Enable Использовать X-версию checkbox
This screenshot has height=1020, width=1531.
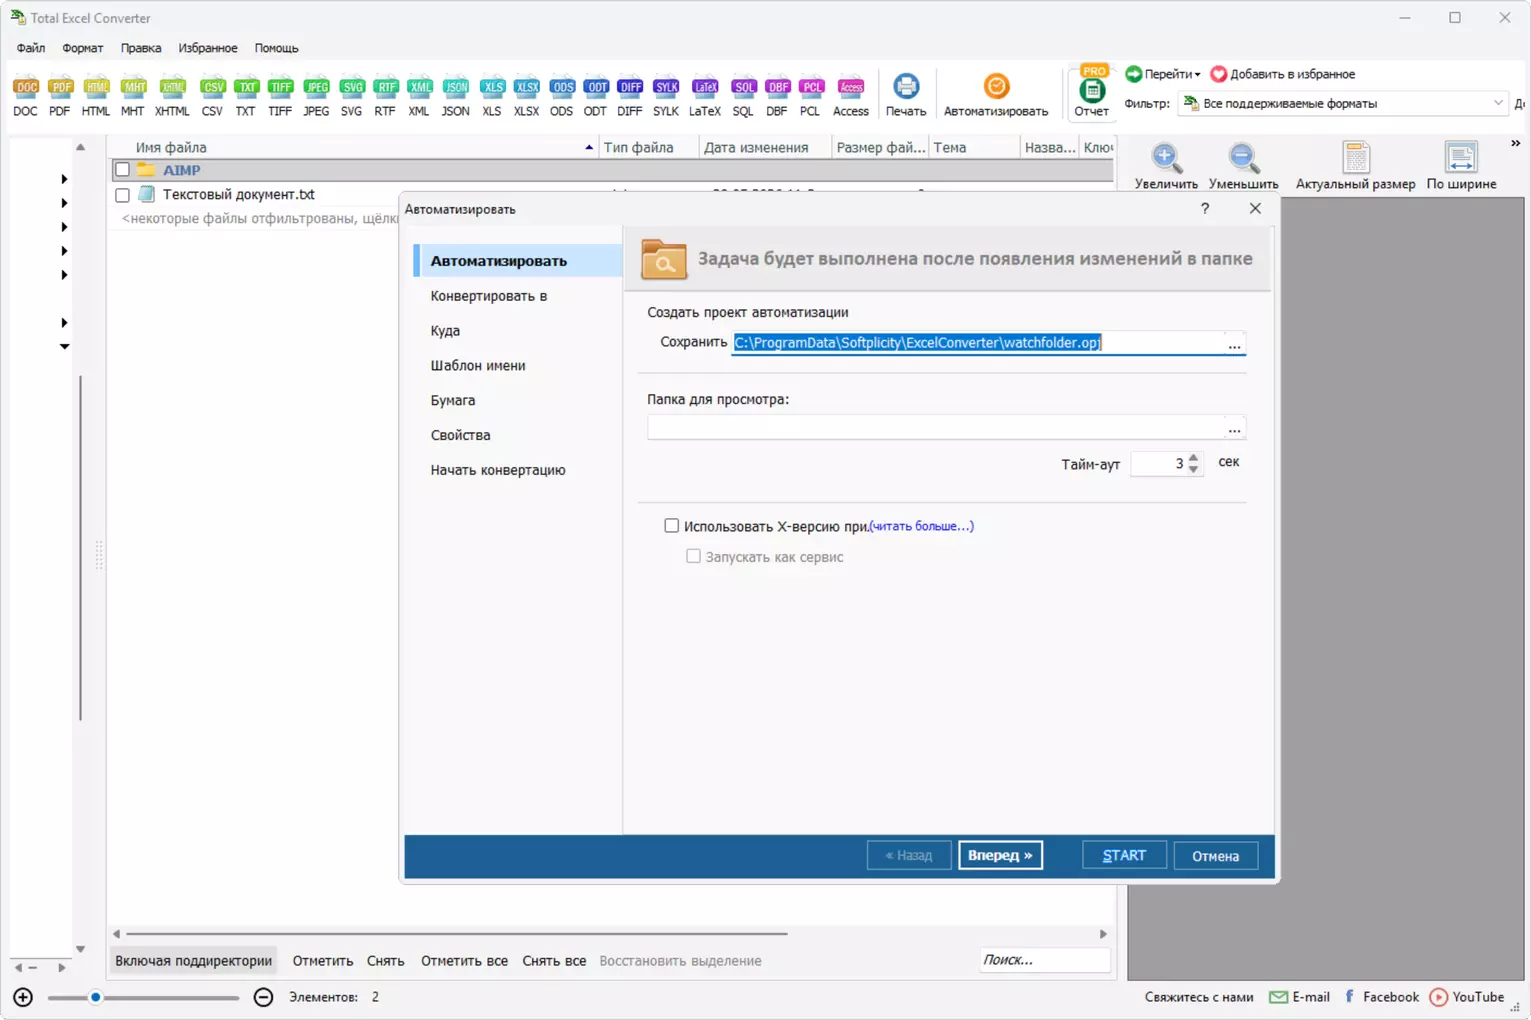[x=672, y=526]
